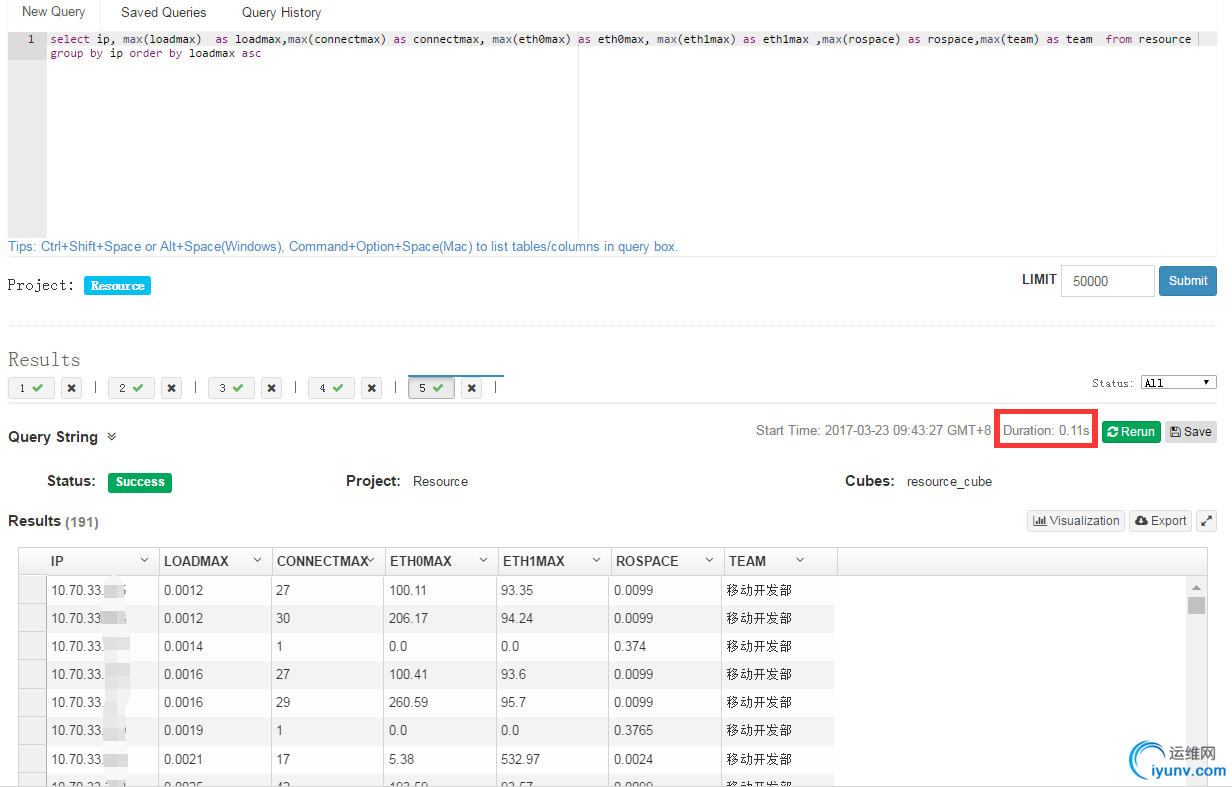Screen dimensions: 1232x787
Task: Click the LIMIT input field
Action: pyautogui.click(x=1107, y=281)
